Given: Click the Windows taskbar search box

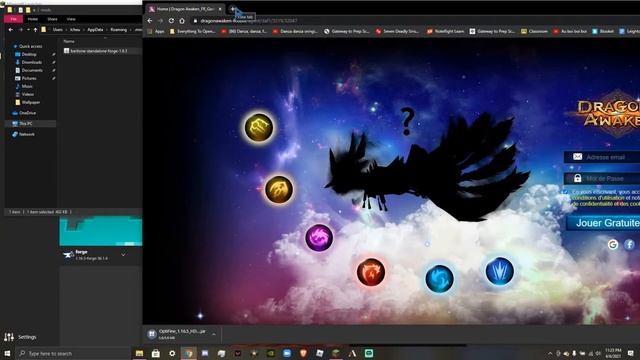Looking at the screenshot, I should (73, 353).
